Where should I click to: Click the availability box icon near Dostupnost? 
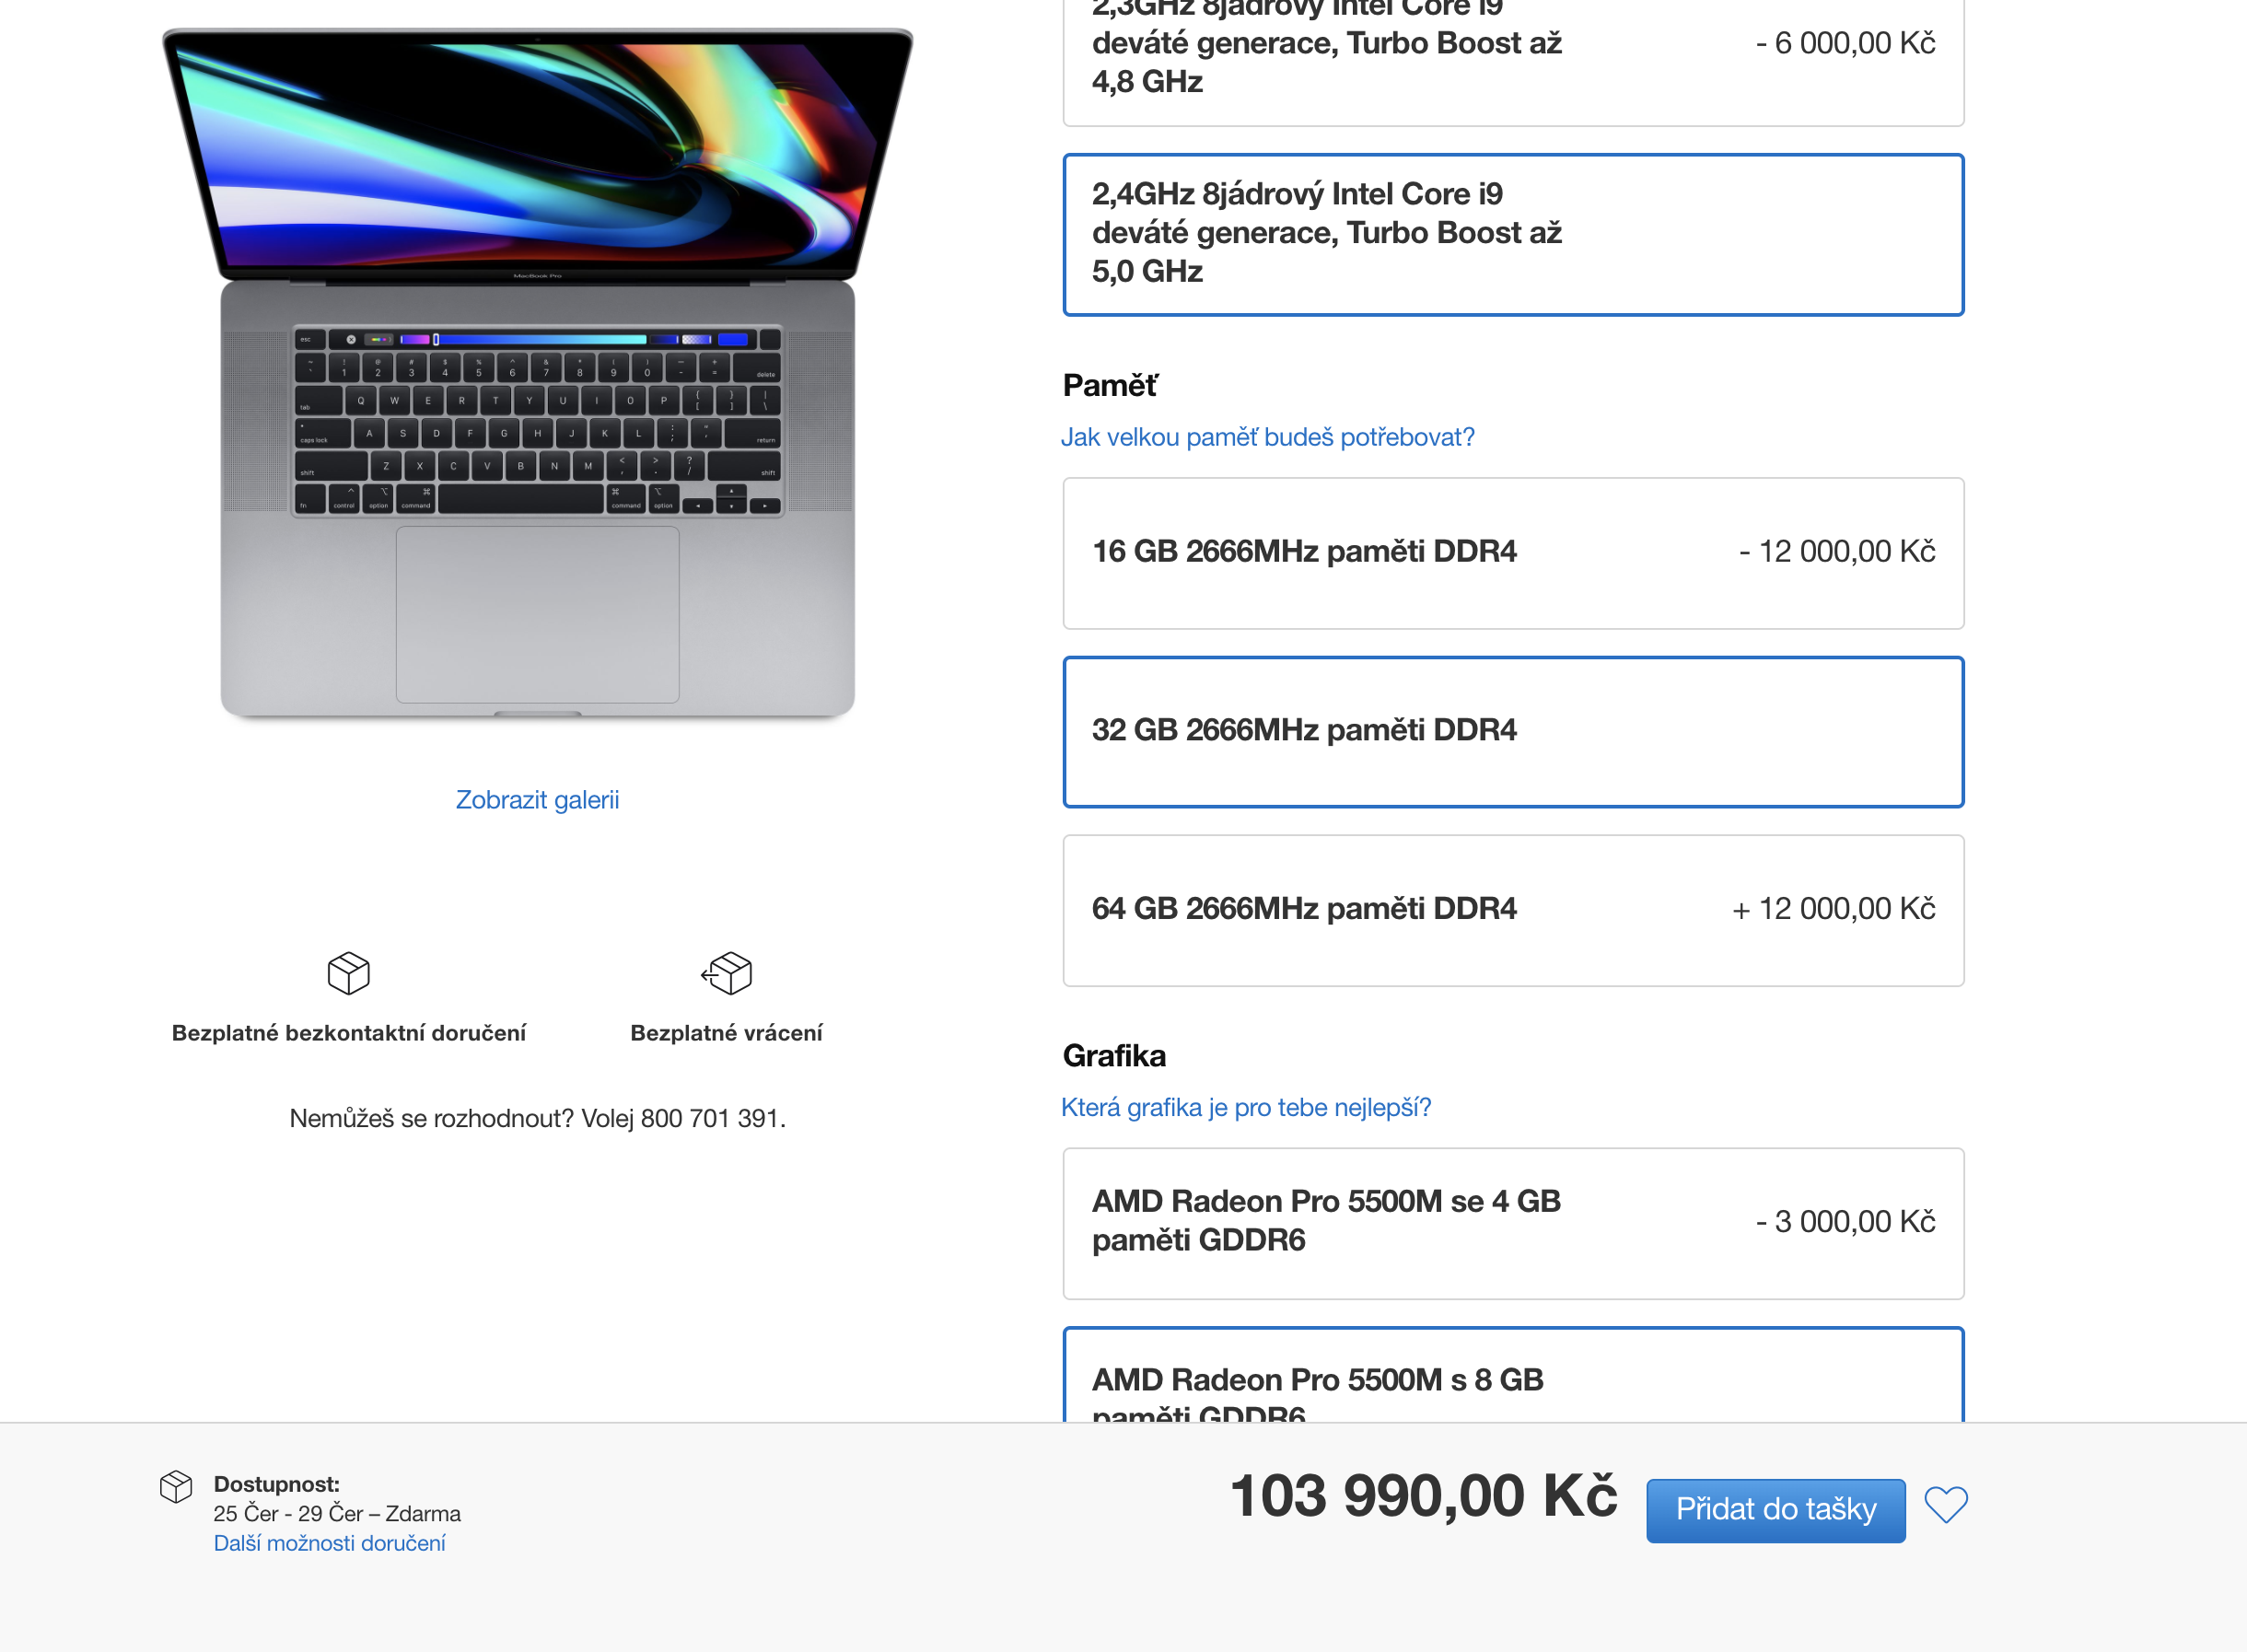(176, 1487)
